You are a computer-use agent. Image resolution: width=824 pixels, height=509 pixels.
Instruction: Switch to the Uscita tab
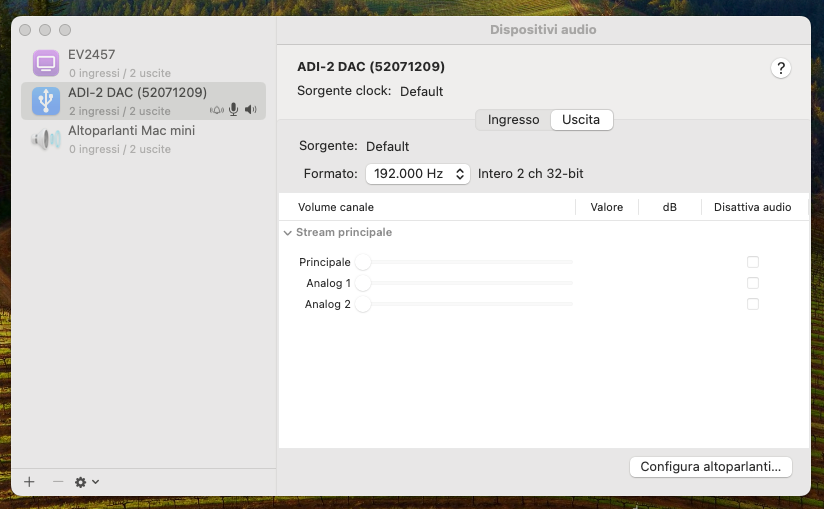pyautogui.click(x=581, y=120)
